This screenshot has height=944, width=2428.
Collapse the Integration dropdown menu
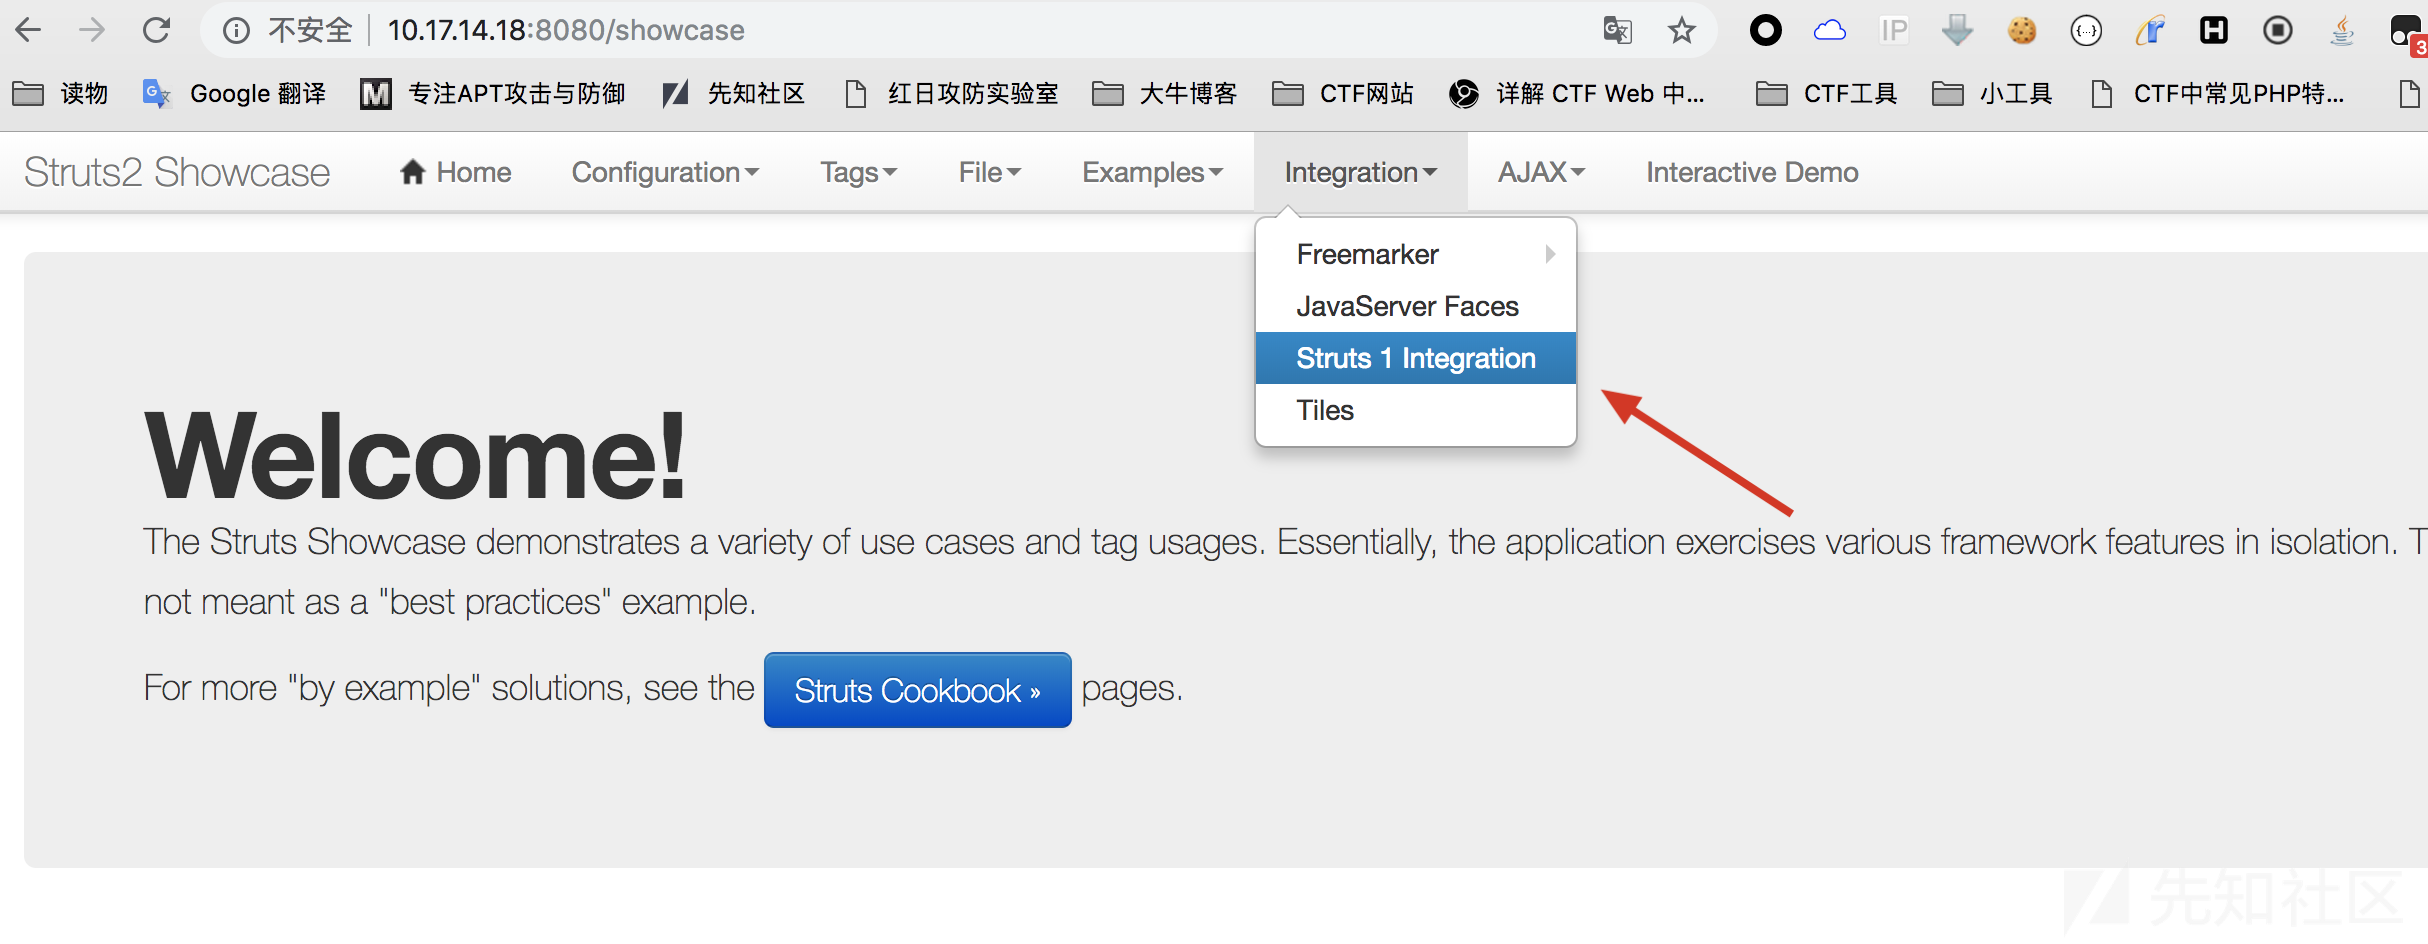tap(1360, 172)
